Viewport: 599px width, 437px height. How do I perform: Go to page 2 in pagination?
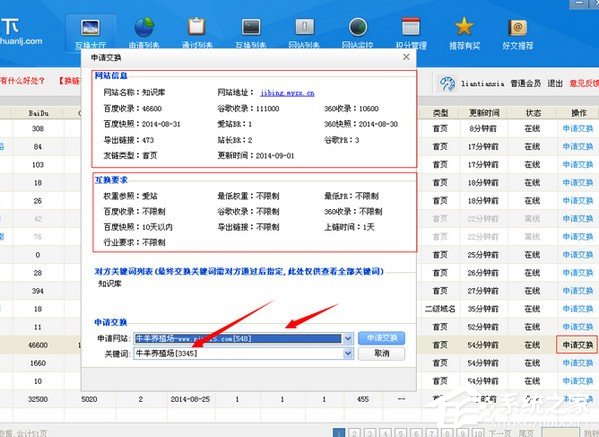pyautogui.click(x=354, y=433)
